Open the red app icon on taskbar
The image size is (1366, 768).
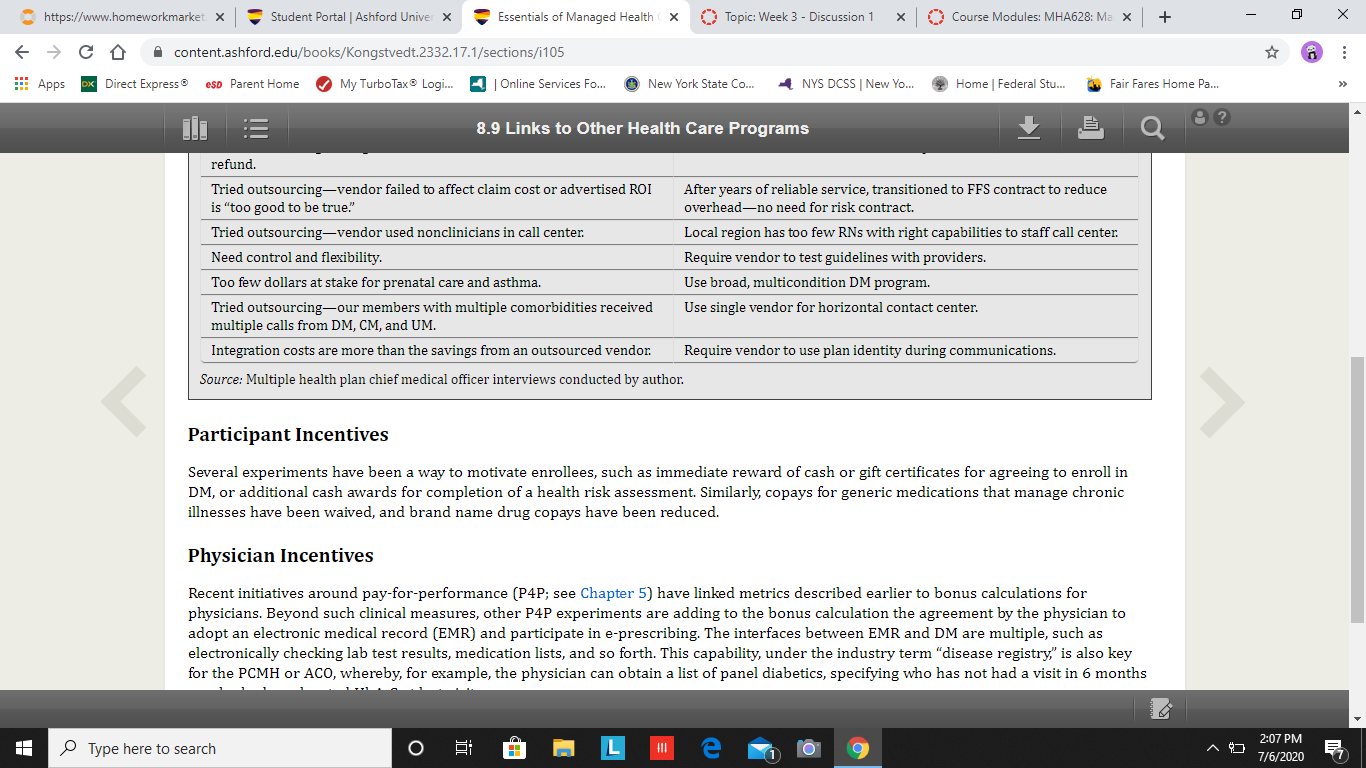tap(662, 748)
